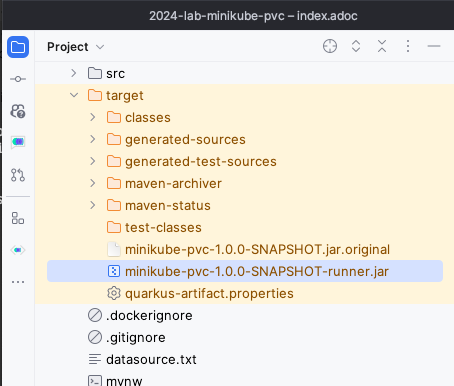Click the datasource.txt text file icon

click(95, 359)
